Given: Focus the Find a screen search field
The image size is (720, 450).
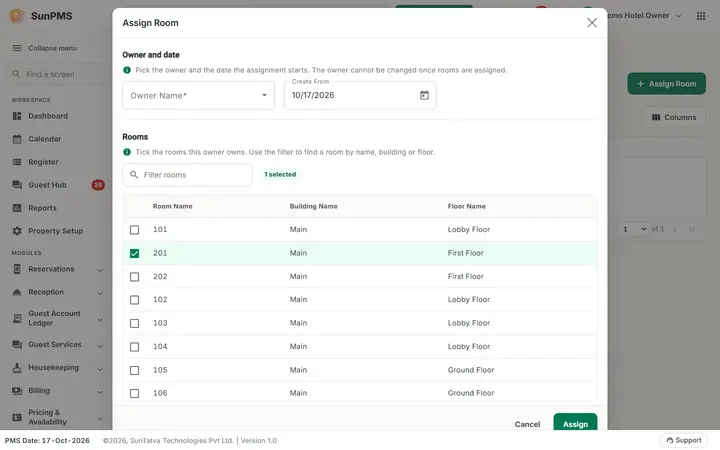Looking at the screenshot, I should pyautogui.click(x=56, y=74).
